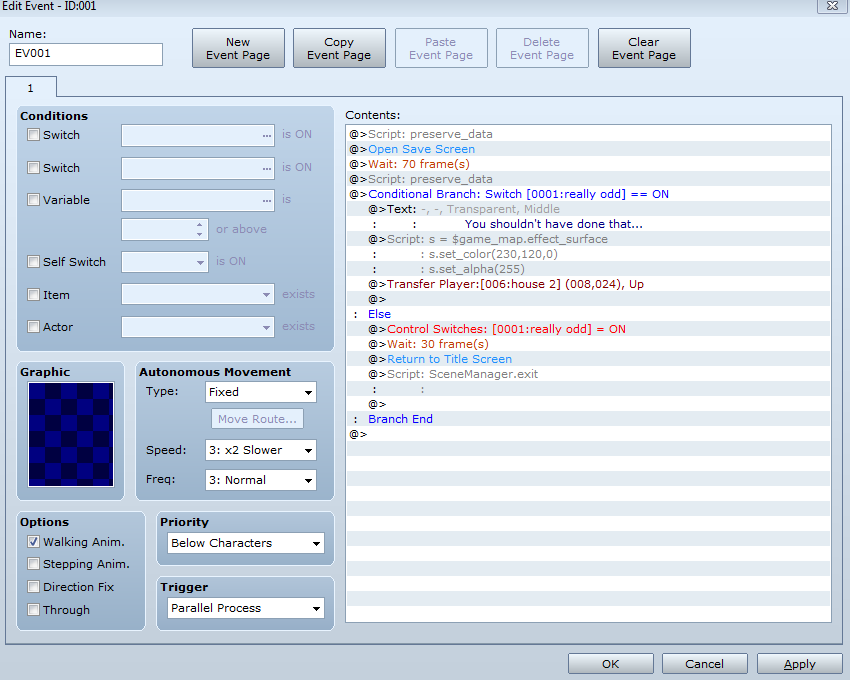Open the Self Switch dropdown

point(165,262)
